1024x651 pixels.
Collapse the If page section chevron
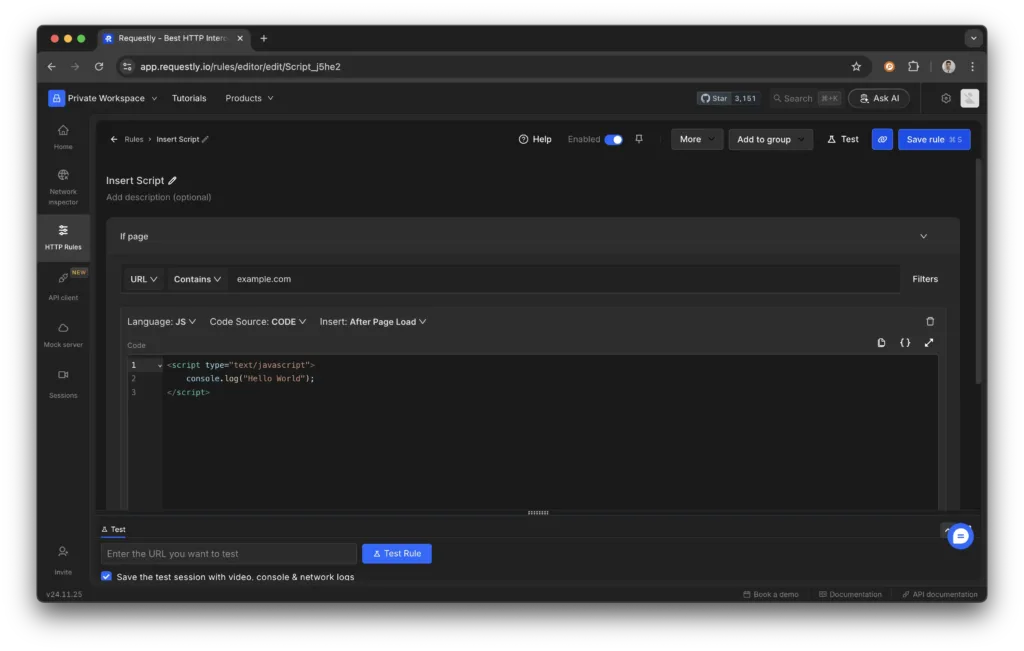[x=923, y=236]
